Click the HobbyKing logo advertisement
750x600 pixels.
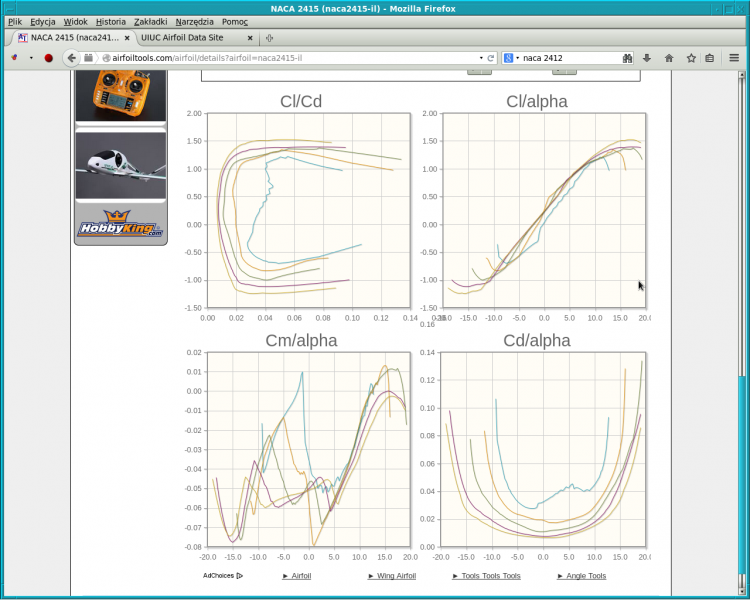pyautogui.click(x=120, y=225)
